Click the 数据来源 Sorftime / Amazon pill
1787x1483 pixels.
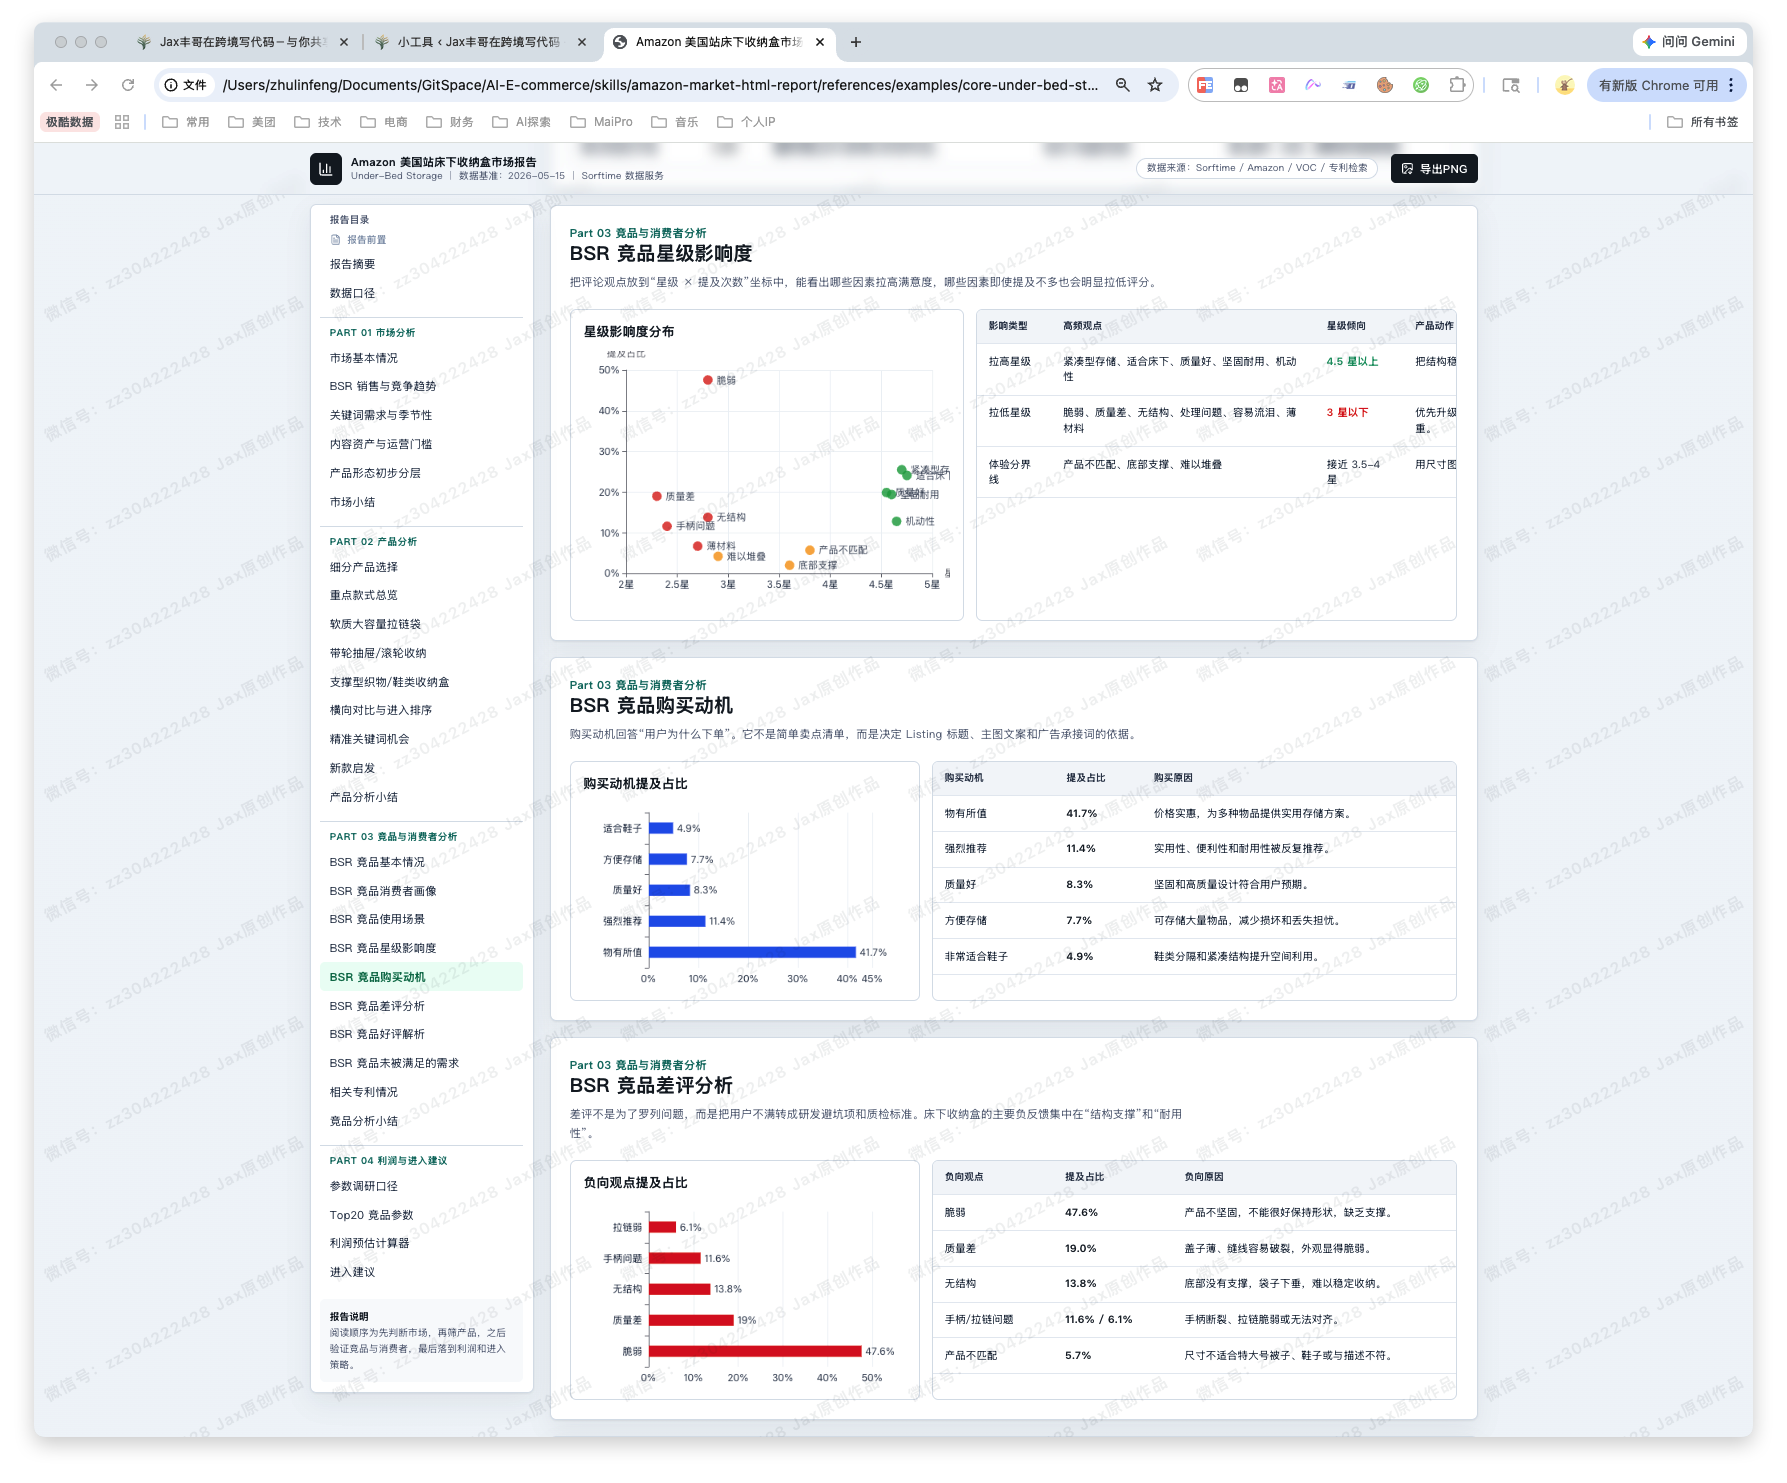tap(1257, 168)
